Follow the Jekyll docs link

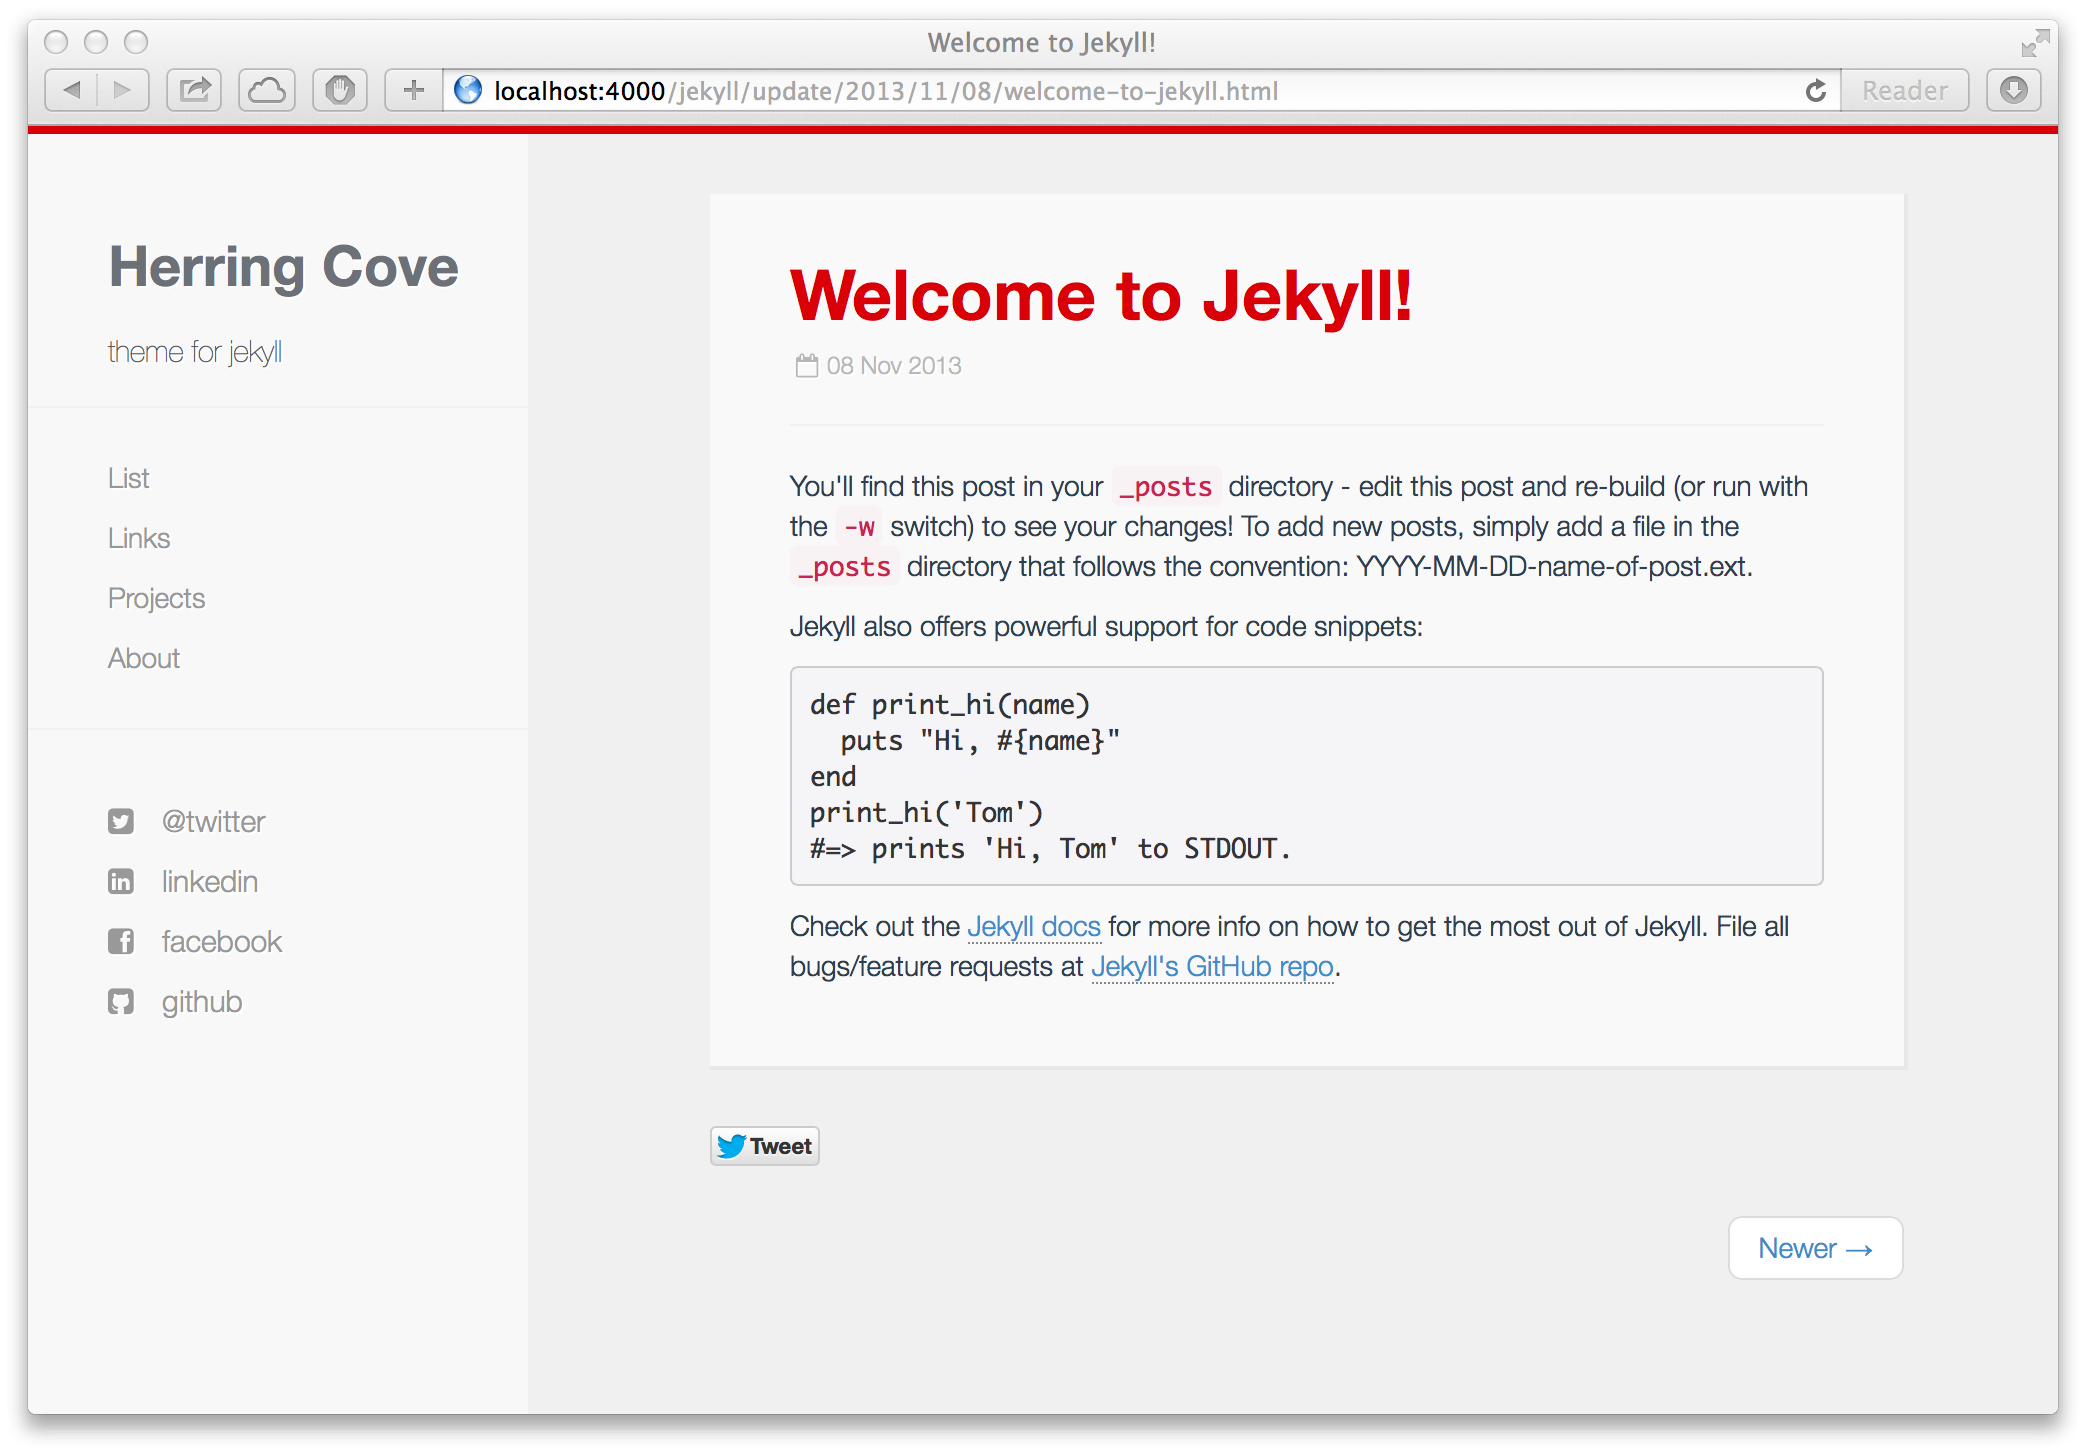point(1033,927)
